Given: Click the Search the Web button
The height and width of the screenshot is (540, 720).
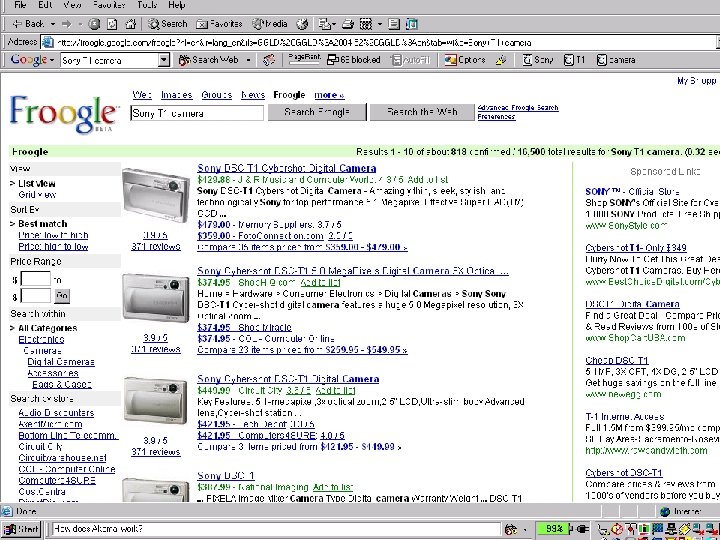Looking at the screenshot, I should 422,112.
